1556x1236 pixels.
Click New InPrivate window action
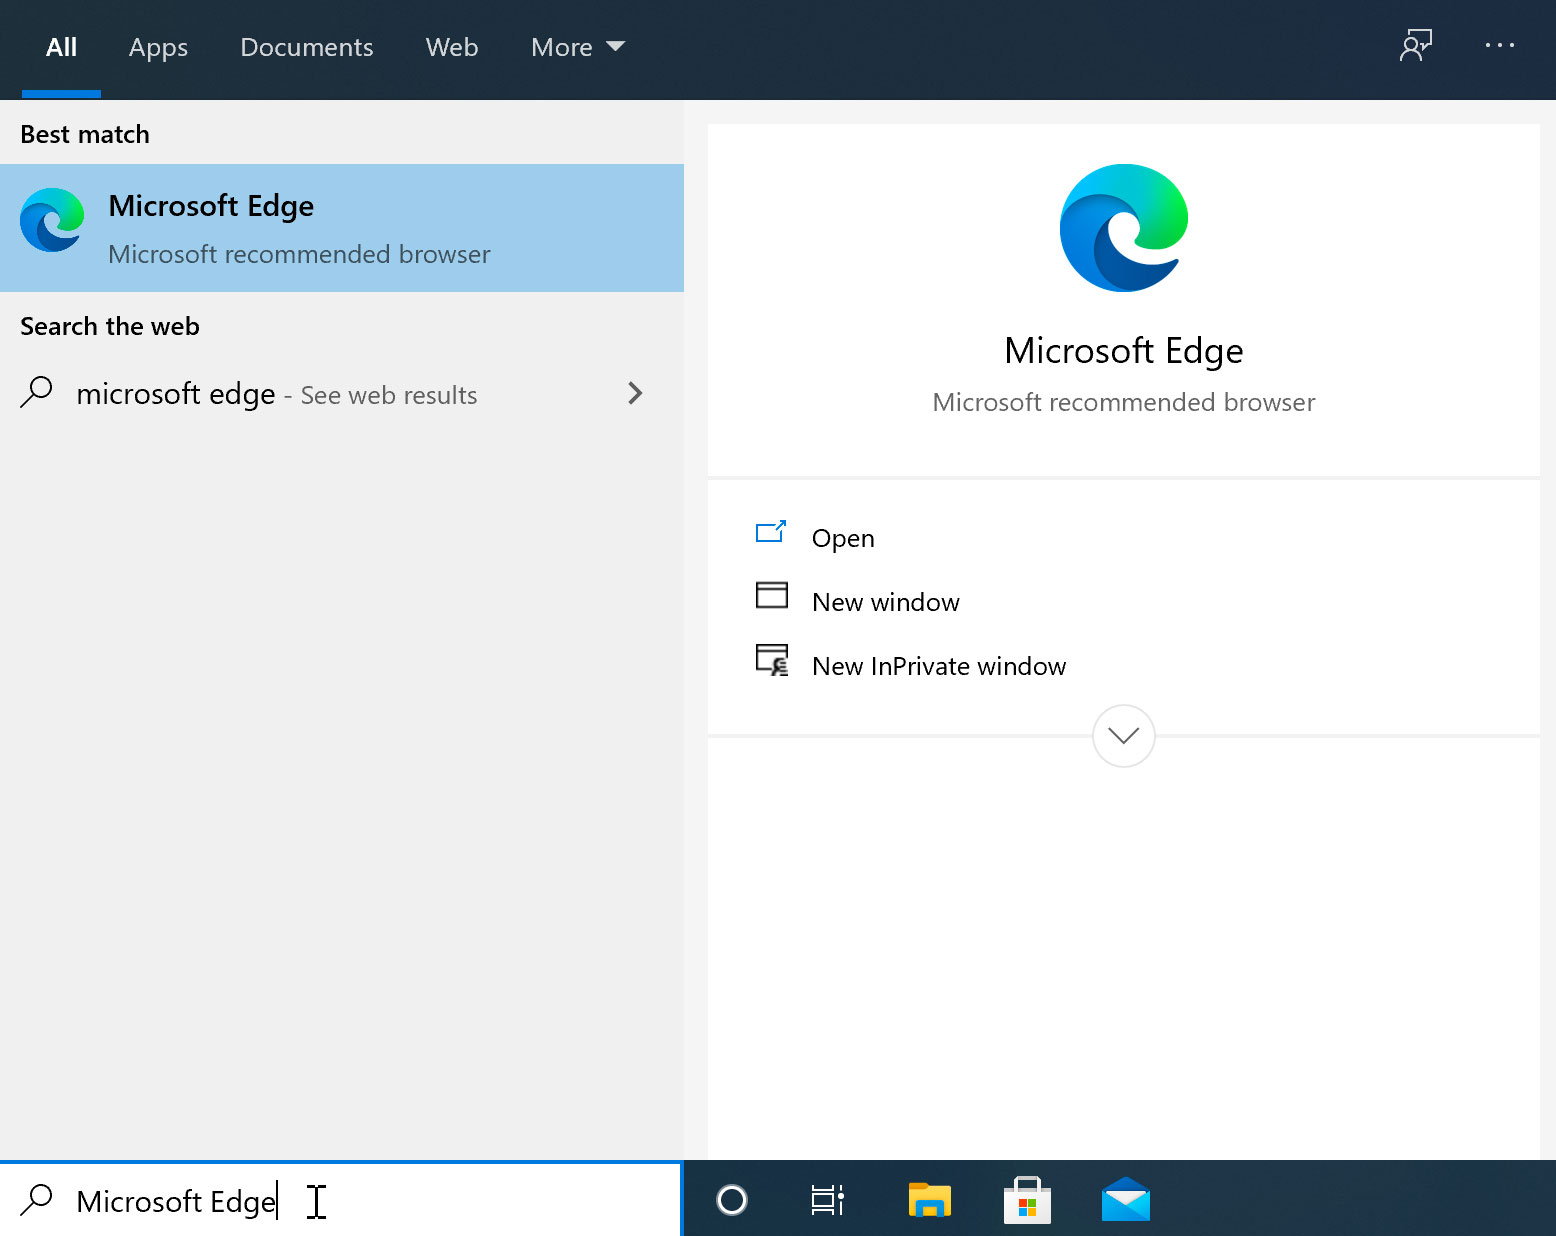click(938, 665)
